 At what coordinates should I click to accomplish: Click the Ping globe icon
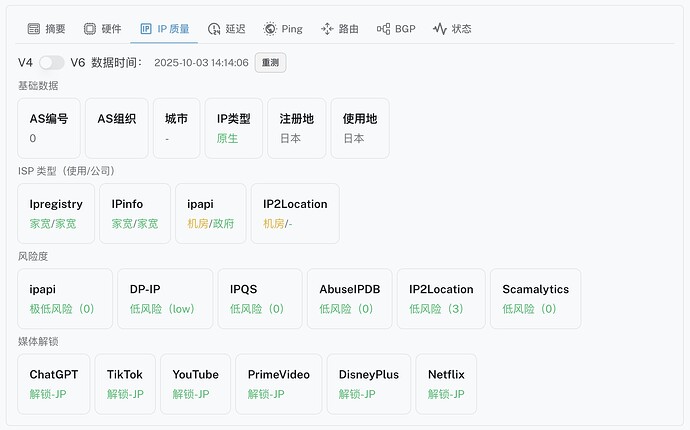tap(270, 29)
